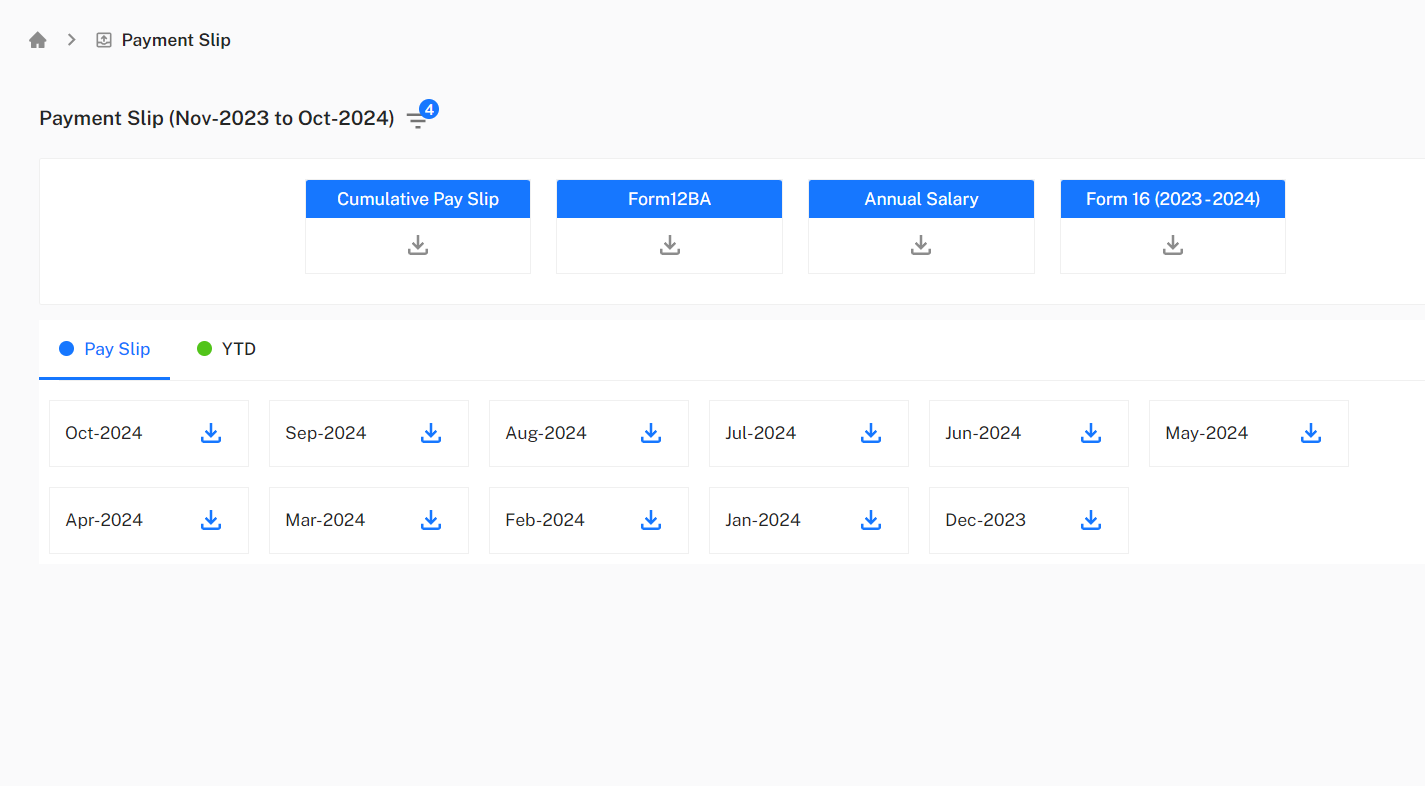
Task: Download the Annual Salary document
Action: 920,244
